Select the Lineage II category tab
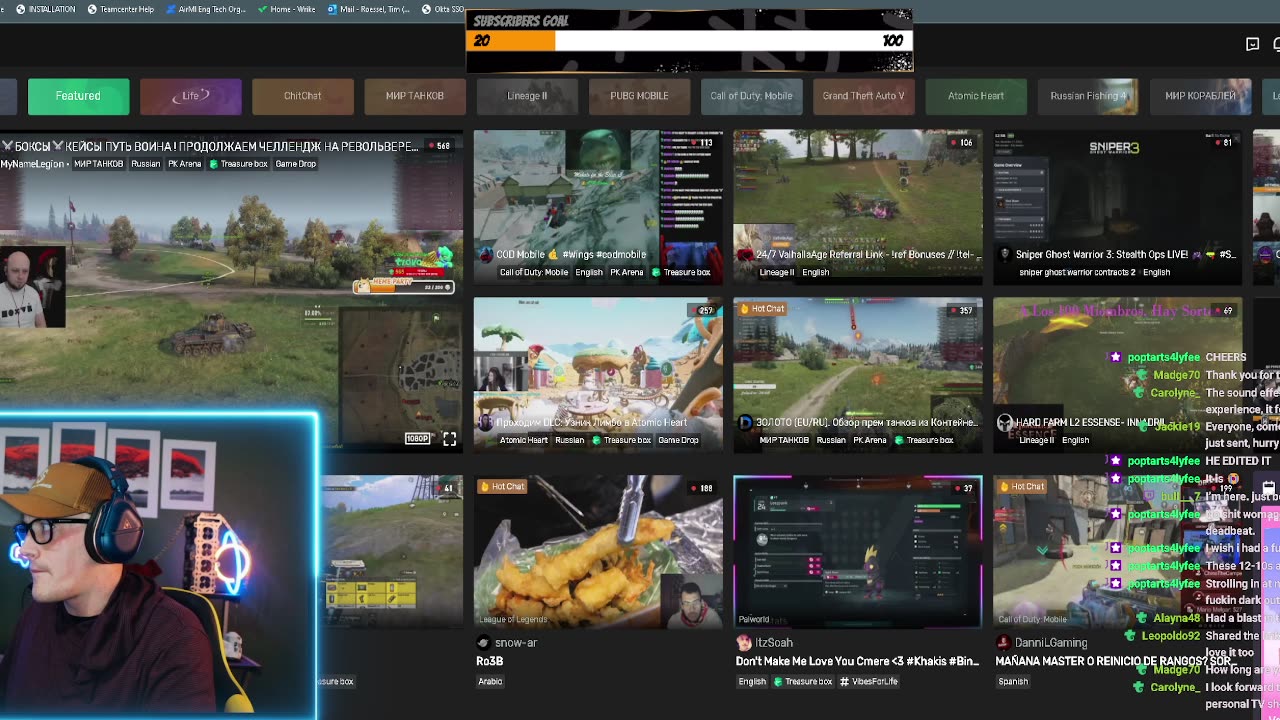Viewport: 1280px width, 720px height. (x=527, y=96)
